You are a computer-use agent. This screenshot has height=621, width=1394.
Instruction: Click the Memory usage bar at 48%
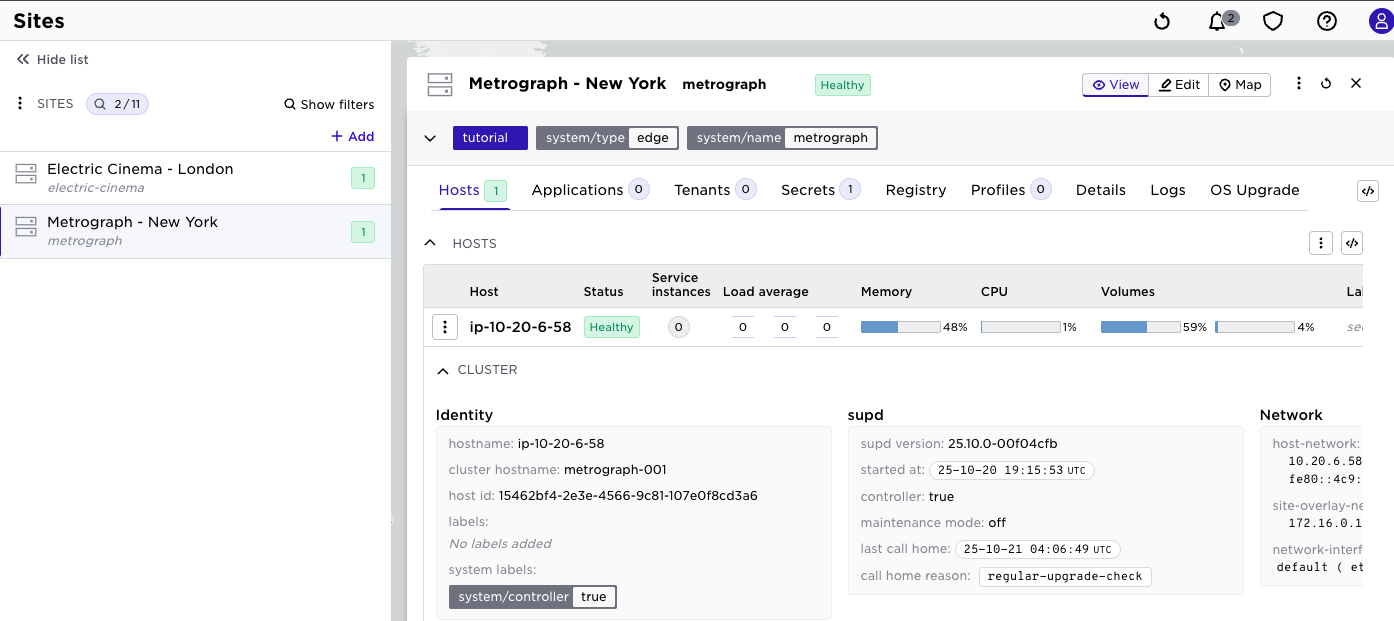point(900,327)
